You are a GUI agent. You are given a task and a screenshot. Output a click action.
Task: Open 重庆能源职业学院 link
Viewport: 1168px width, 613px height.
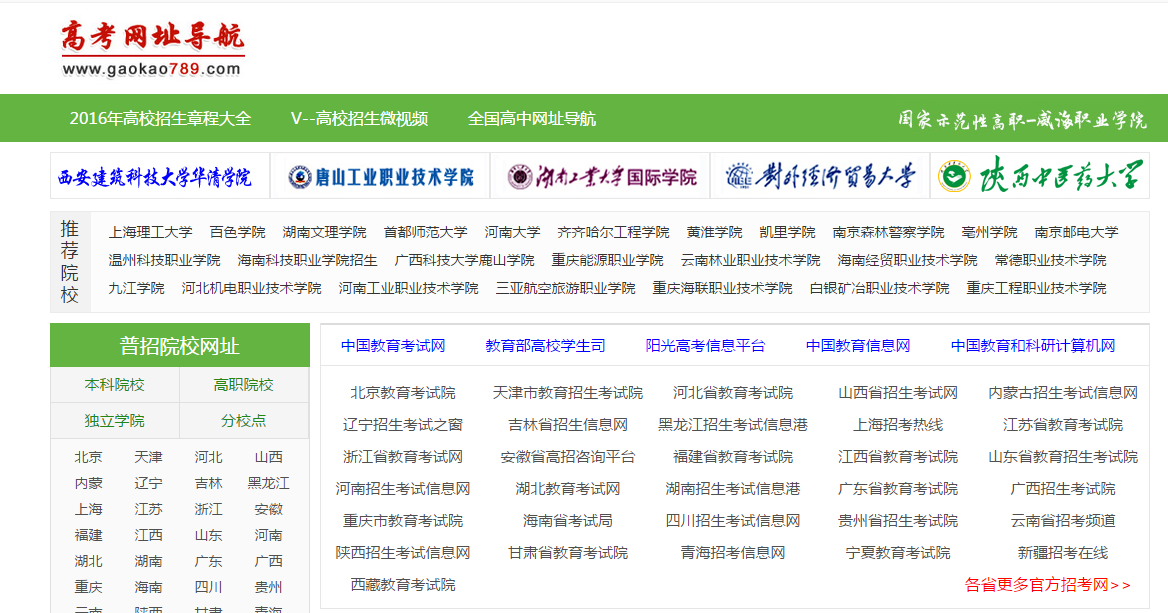(607, 260)
